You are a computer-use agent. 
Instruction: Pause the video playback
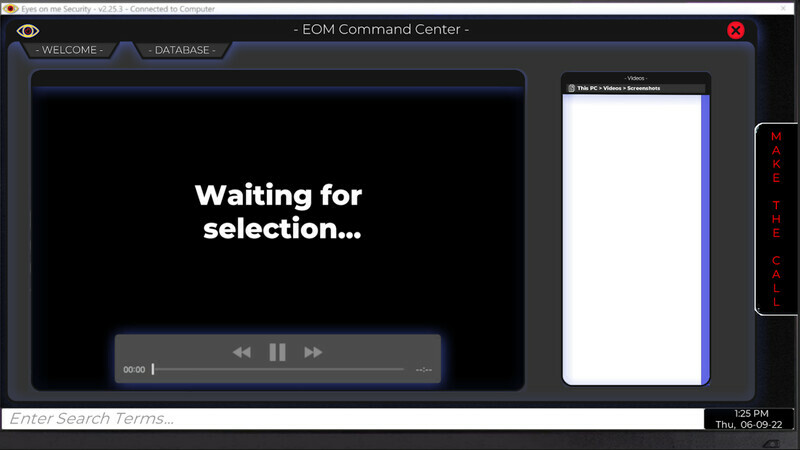[277, 352]
